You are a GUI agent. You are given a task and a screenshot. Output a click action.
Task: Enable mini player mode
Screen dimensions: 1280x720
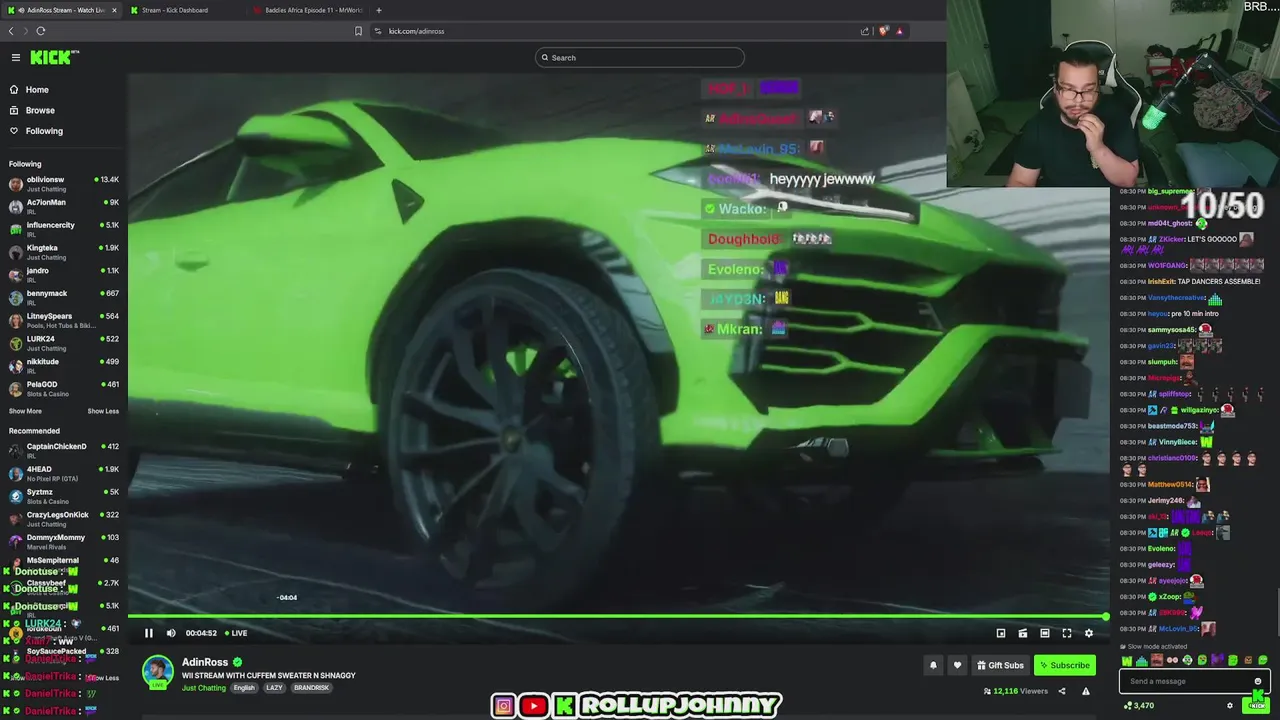[x=1001, y=633]
